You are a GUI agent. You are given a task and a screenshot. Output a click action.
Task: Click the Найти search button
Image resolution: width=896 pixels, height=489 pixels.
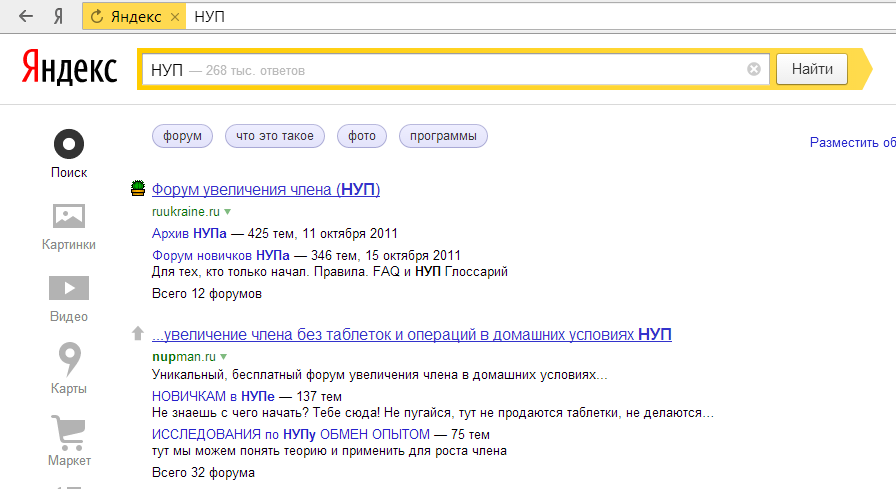click(811, 69)
